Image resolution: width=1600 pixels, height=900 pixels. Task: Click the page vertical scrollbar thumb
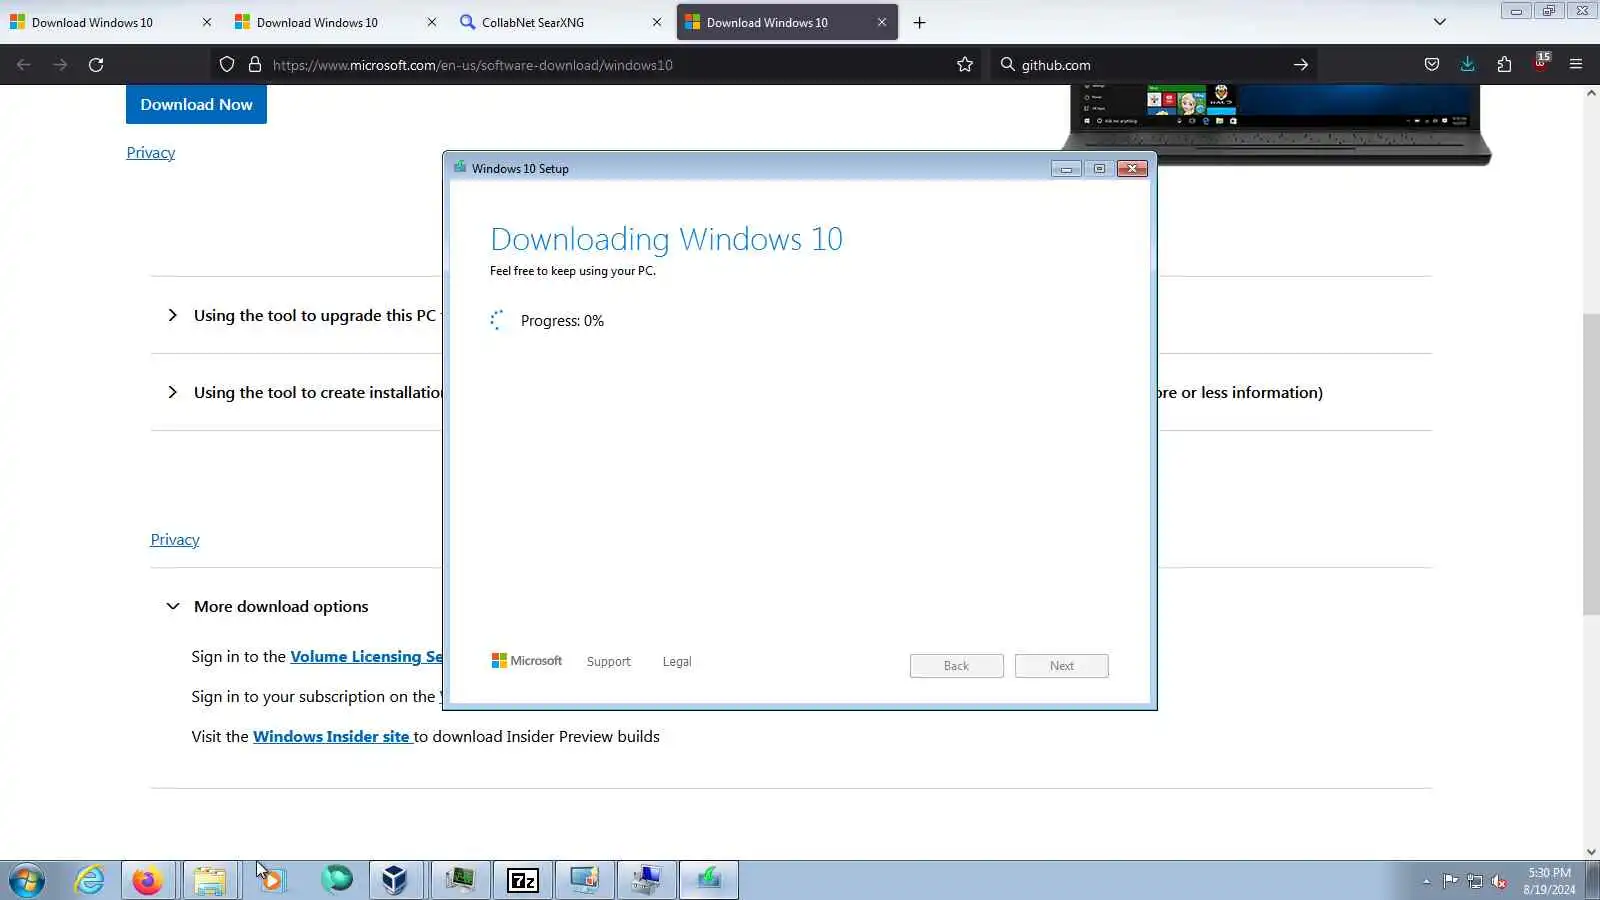click(x=1591, y=464)
